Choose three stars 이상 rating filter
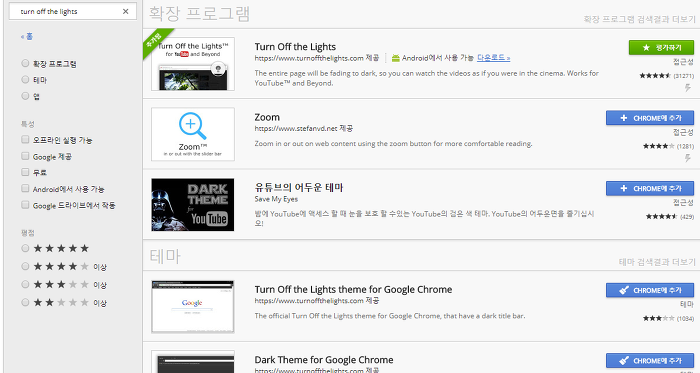This screenshot has width=700, height=373. [x=25, y=284]
